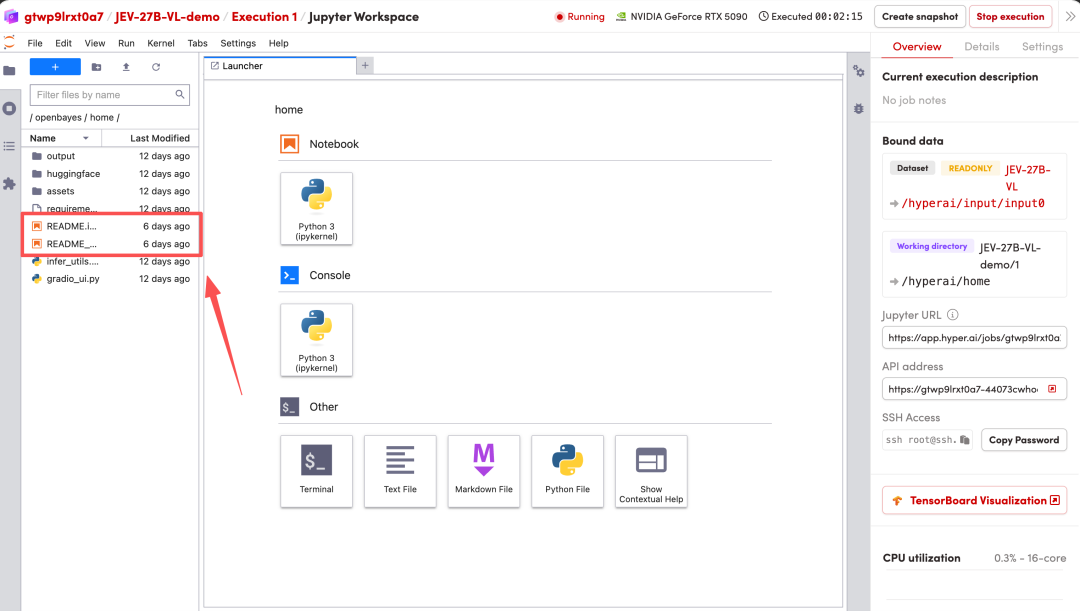1080x611 pixels.
Task: Open the Run menu
Action: coord(126,43)
